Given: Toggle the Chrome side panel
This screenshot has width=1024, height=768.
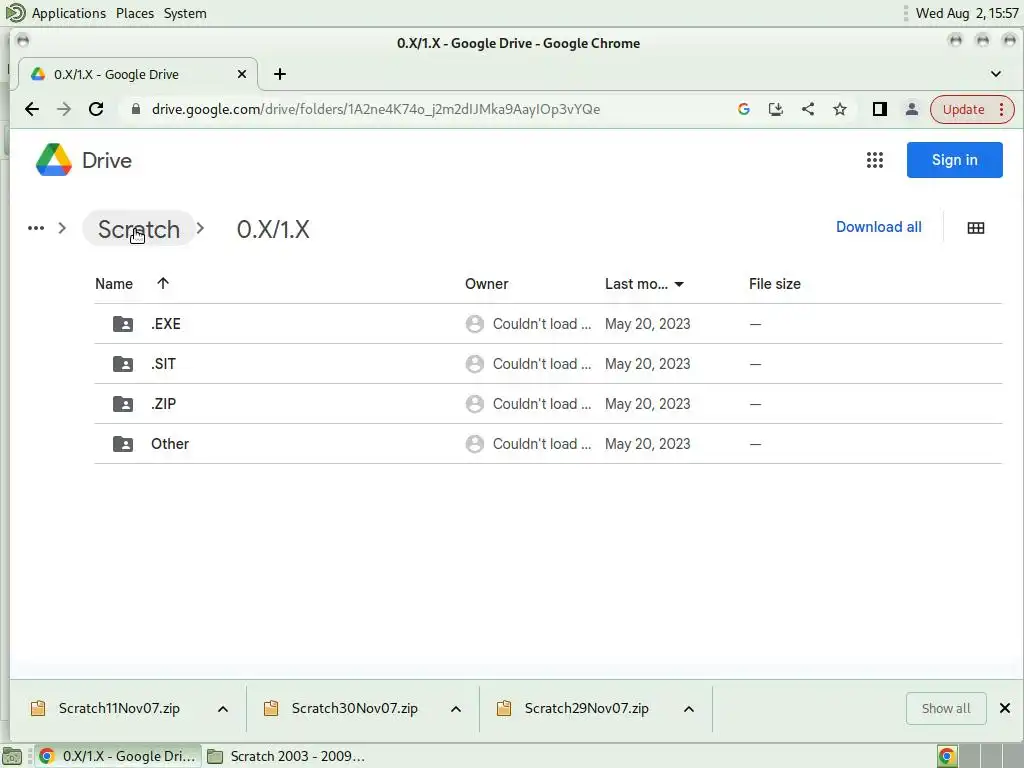Looking at the screenshot, I should (880, 109).
